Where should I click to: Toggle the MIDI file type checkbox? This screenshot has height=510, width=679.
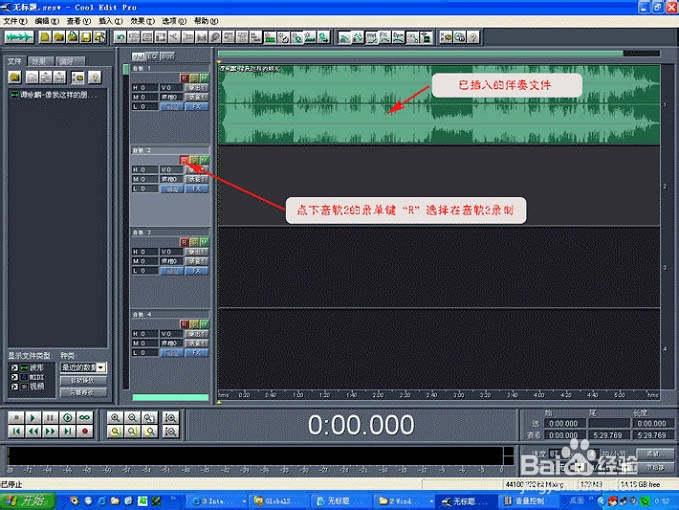click(14, 377)
